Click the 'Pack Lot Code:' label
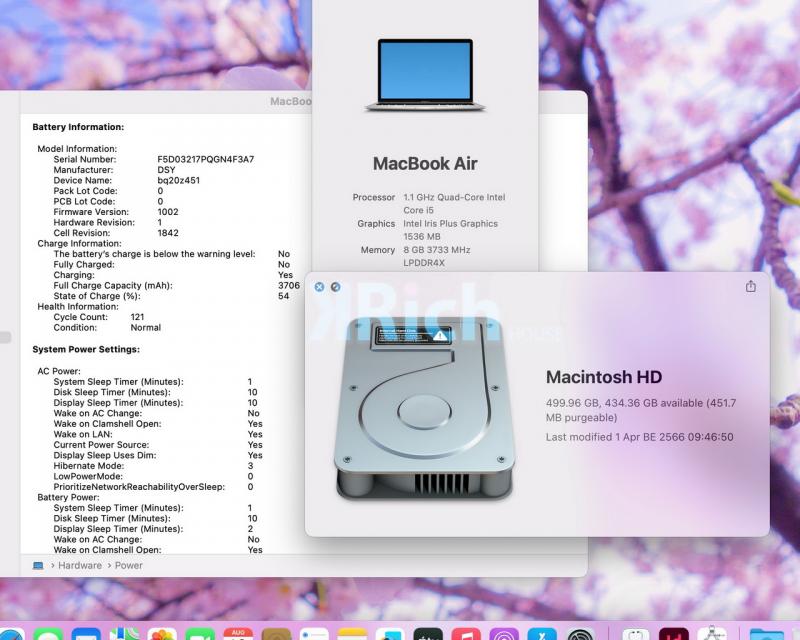800x640 pixels. point(85,191)
